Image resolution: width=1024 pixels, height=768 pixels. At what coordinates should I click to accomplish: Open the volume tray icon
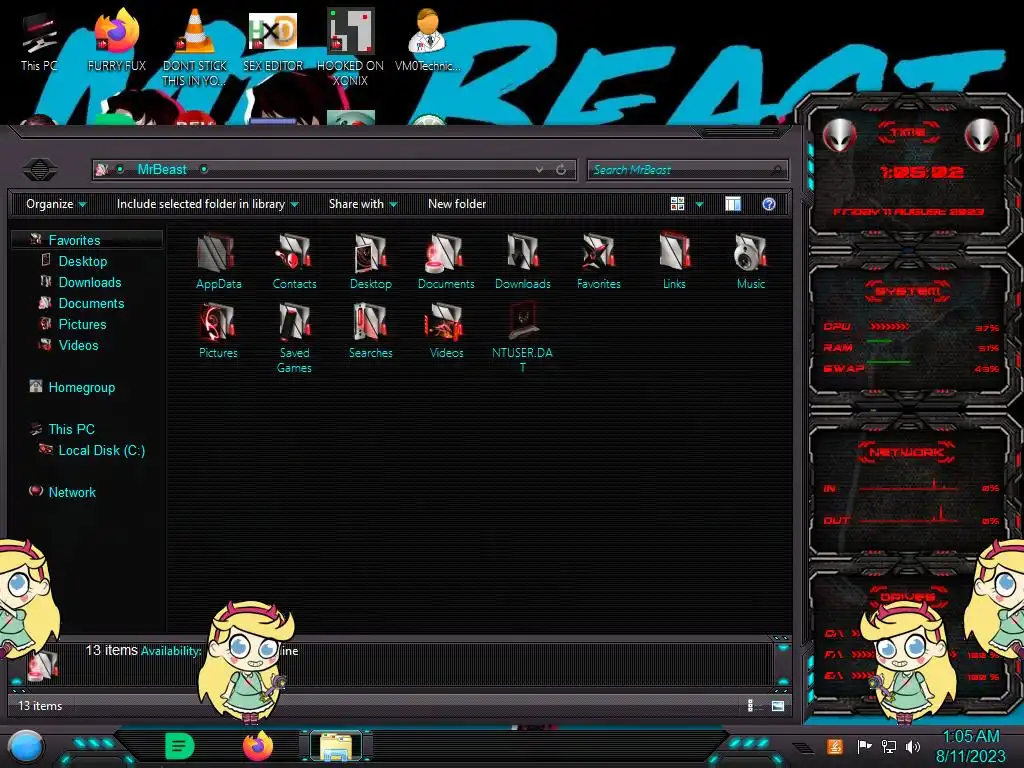point(913,746)
